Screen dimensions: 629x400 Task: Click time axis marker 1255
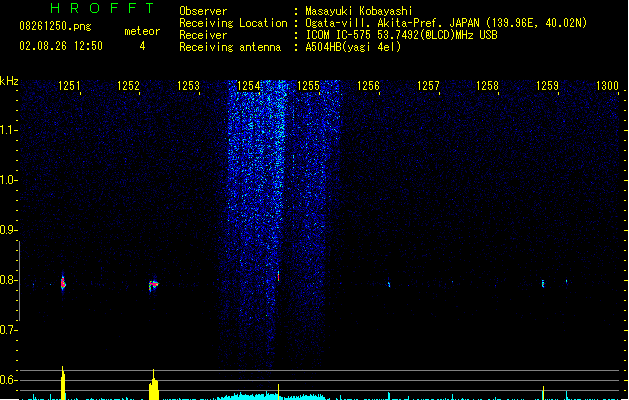pyautogui.click(x=308, y=86)
